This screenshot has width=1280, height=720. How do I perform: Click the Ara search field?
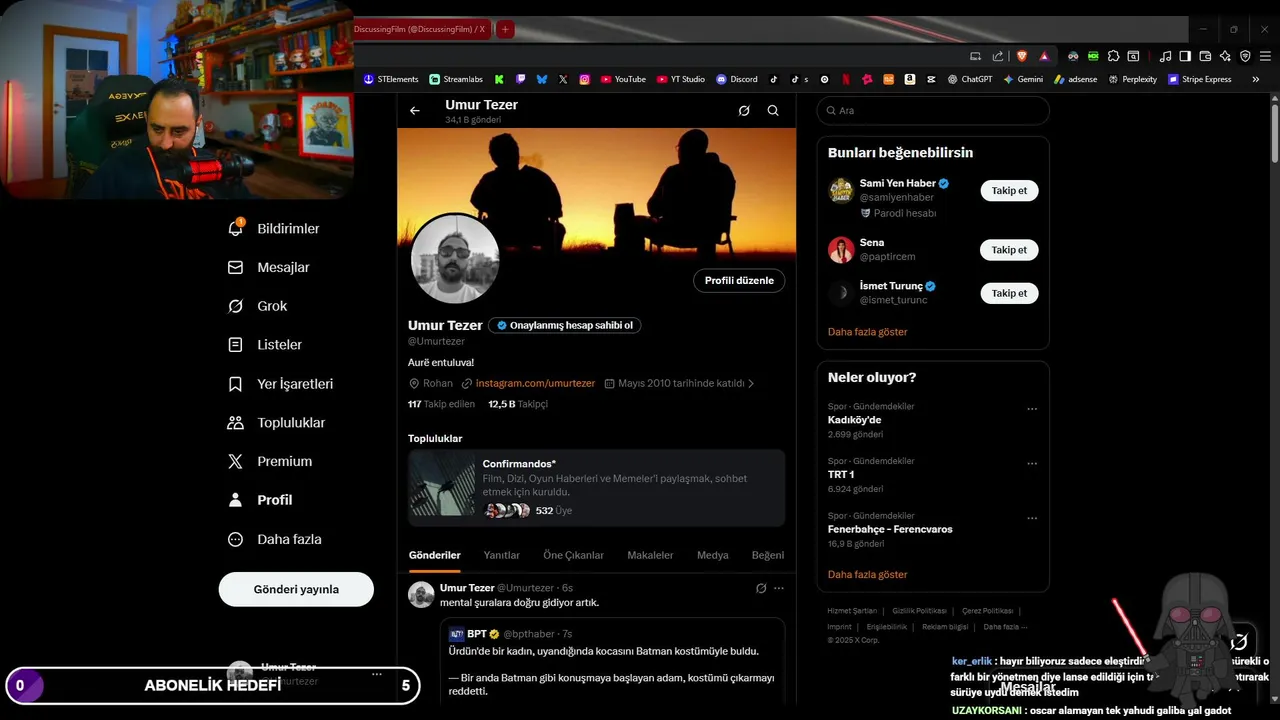pyautogui.click(x=933, y=111)
